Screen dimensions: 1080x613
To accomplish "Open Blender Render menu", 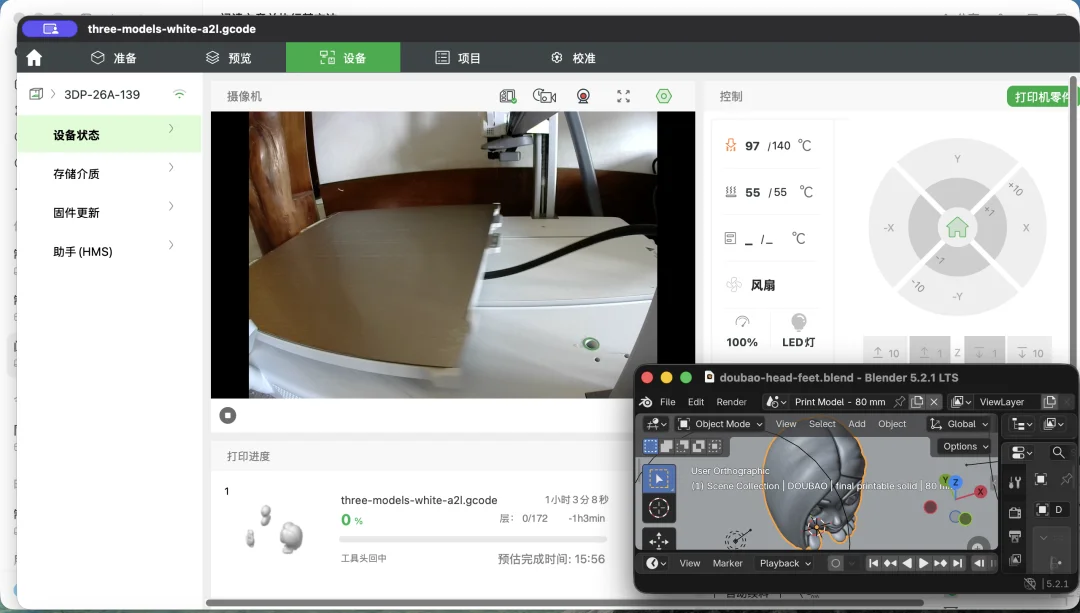I will 731,402.
